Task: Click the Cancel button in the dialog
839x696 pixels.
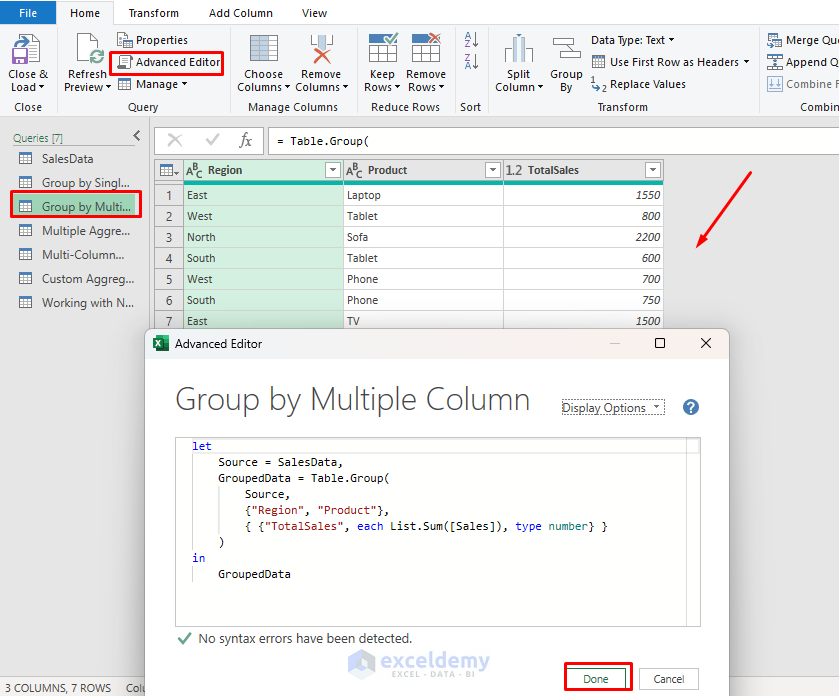Action: click(668, 679)
